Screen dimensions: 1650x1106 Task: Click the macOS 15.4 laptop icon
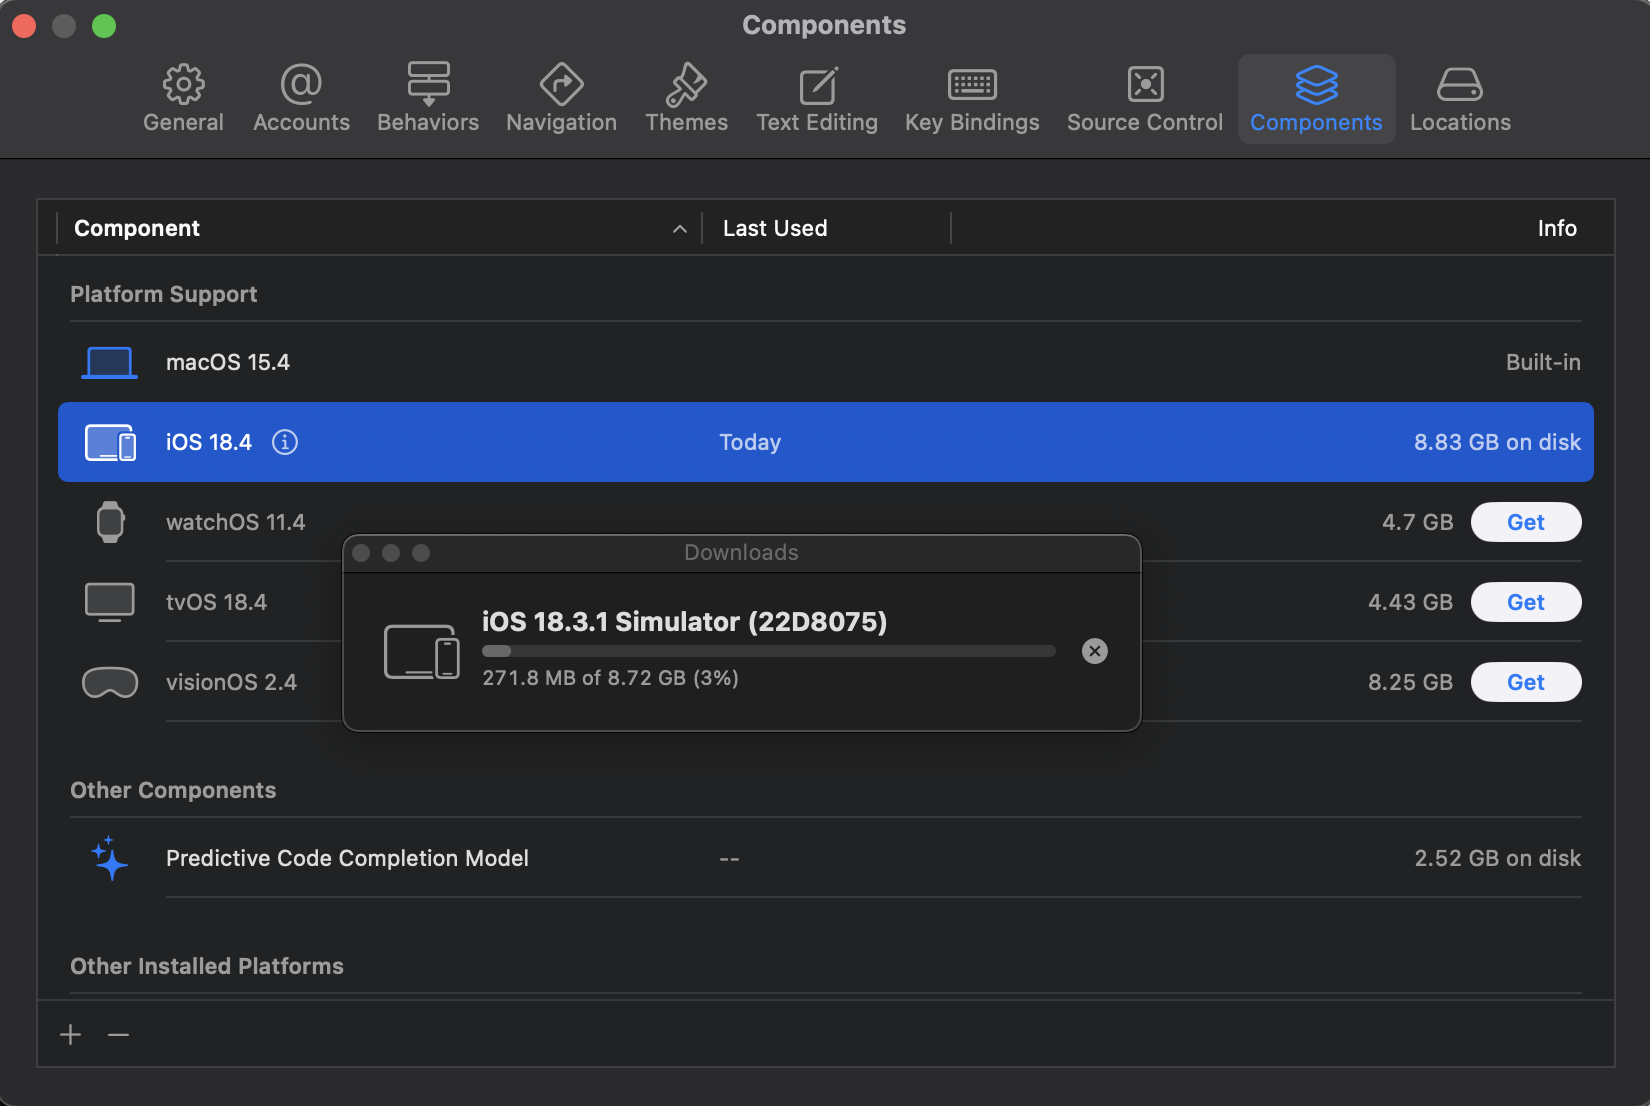pyautogui.click(x=109, y=362)
